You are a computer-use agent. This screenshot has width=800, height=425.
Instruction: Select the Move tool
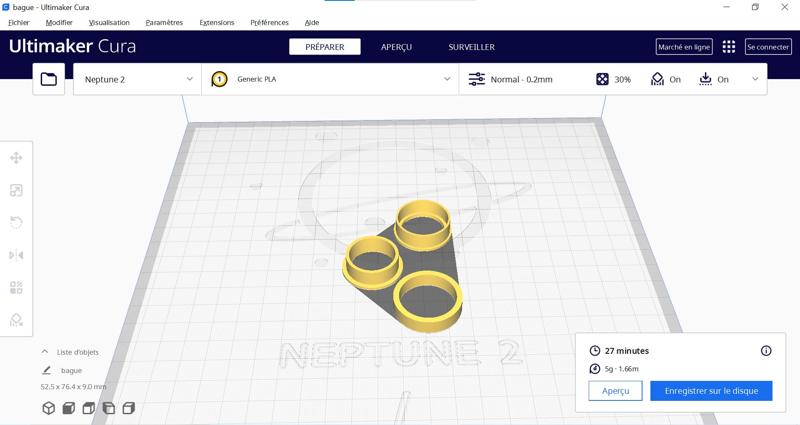(16, 158)
